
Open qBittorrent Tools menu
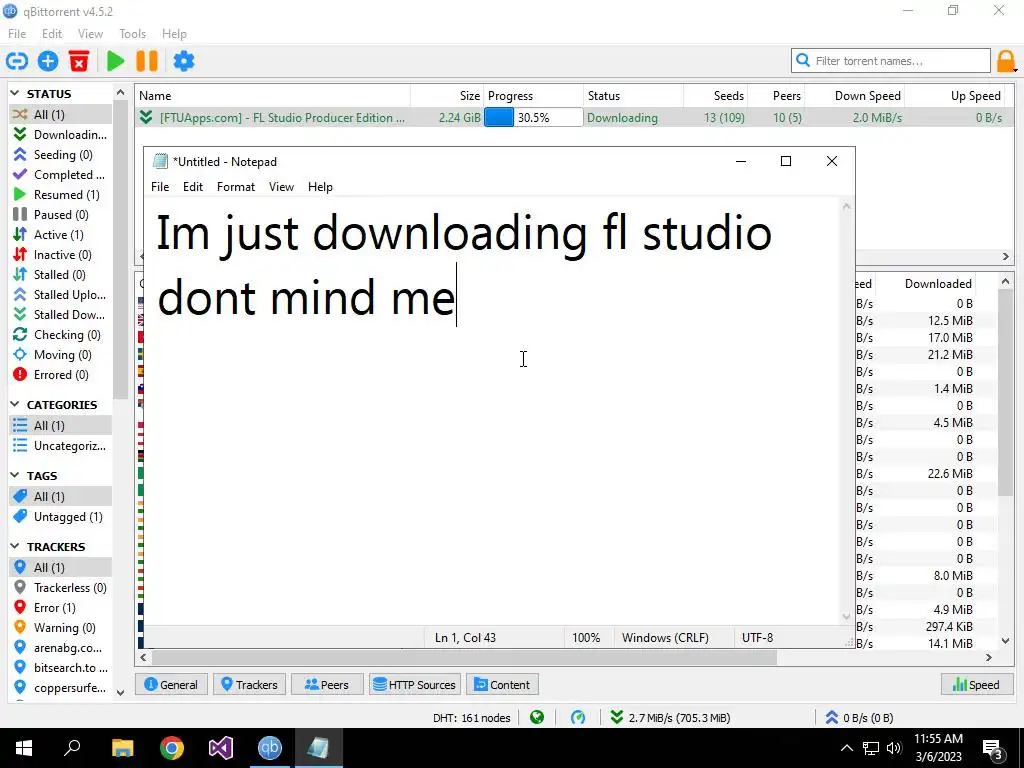[133, 34]
